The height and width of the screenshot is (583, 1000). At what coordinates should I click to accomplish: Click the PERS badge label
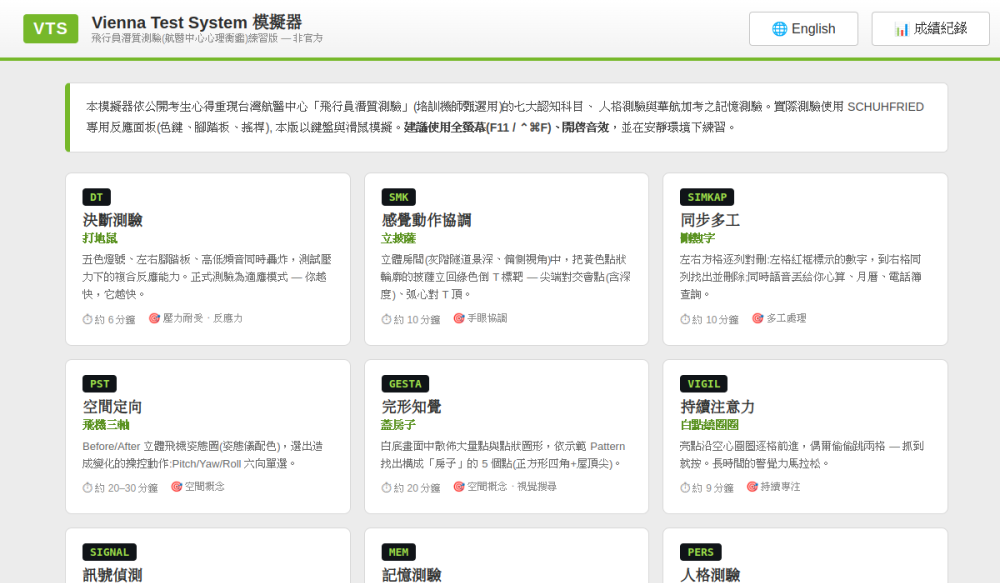coord(700,552)
